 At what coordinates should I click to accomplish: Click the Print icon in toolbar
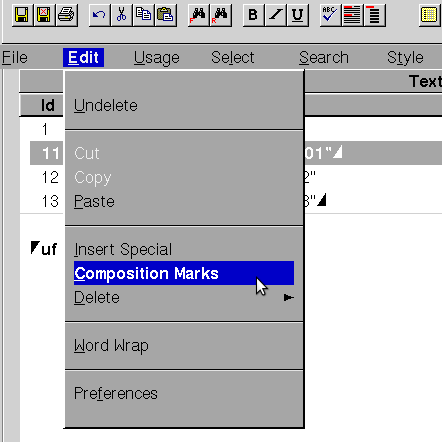66,15
